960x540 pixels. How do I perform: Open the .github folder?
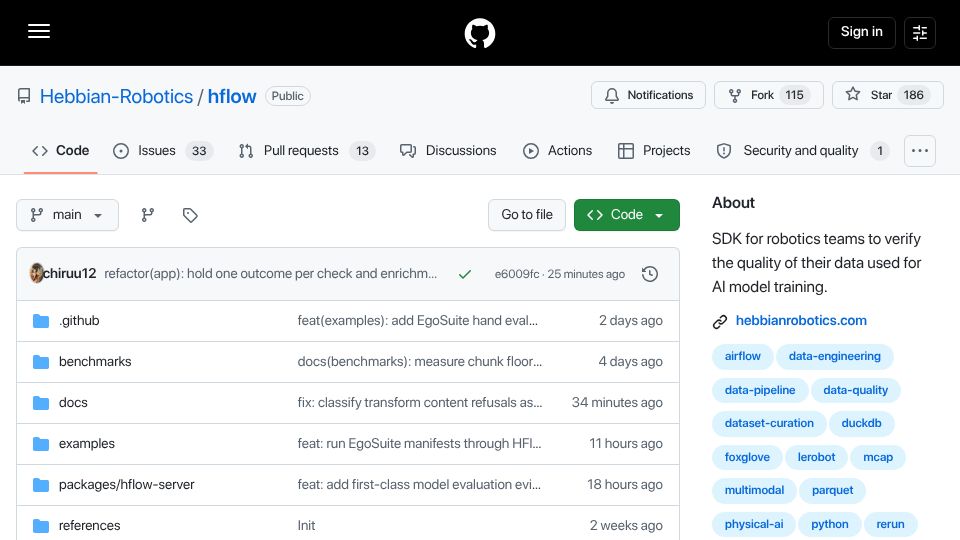point(79,321)
